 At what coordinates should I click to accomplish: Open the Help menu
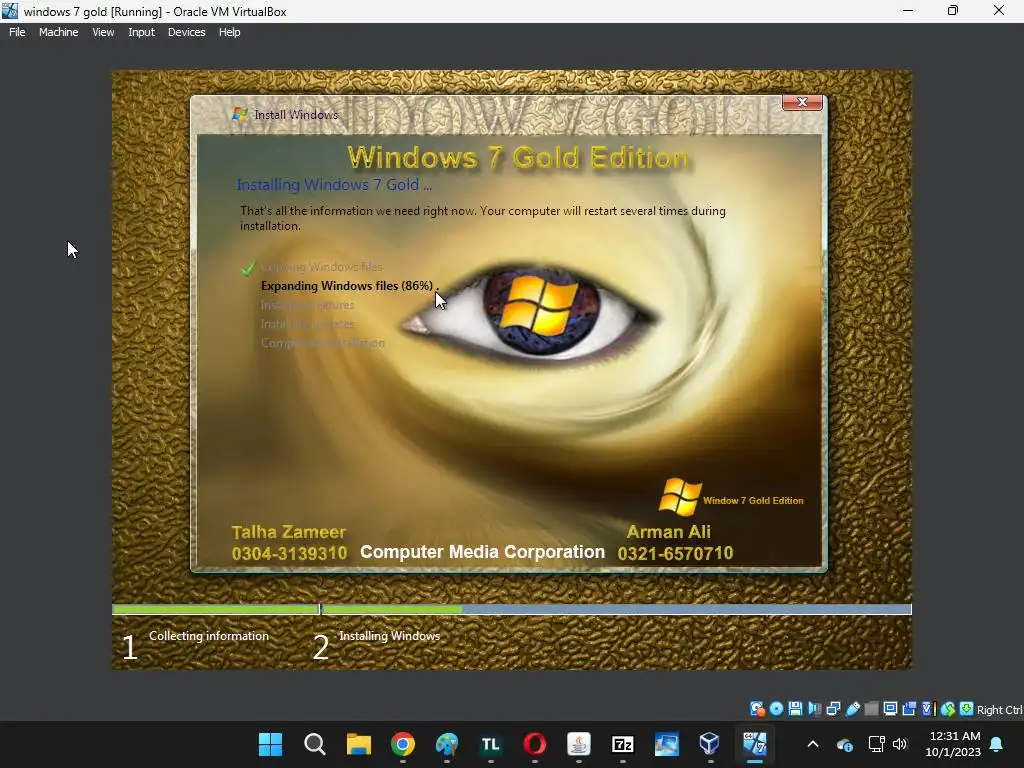pyautogui.click(x=229, y=32)
